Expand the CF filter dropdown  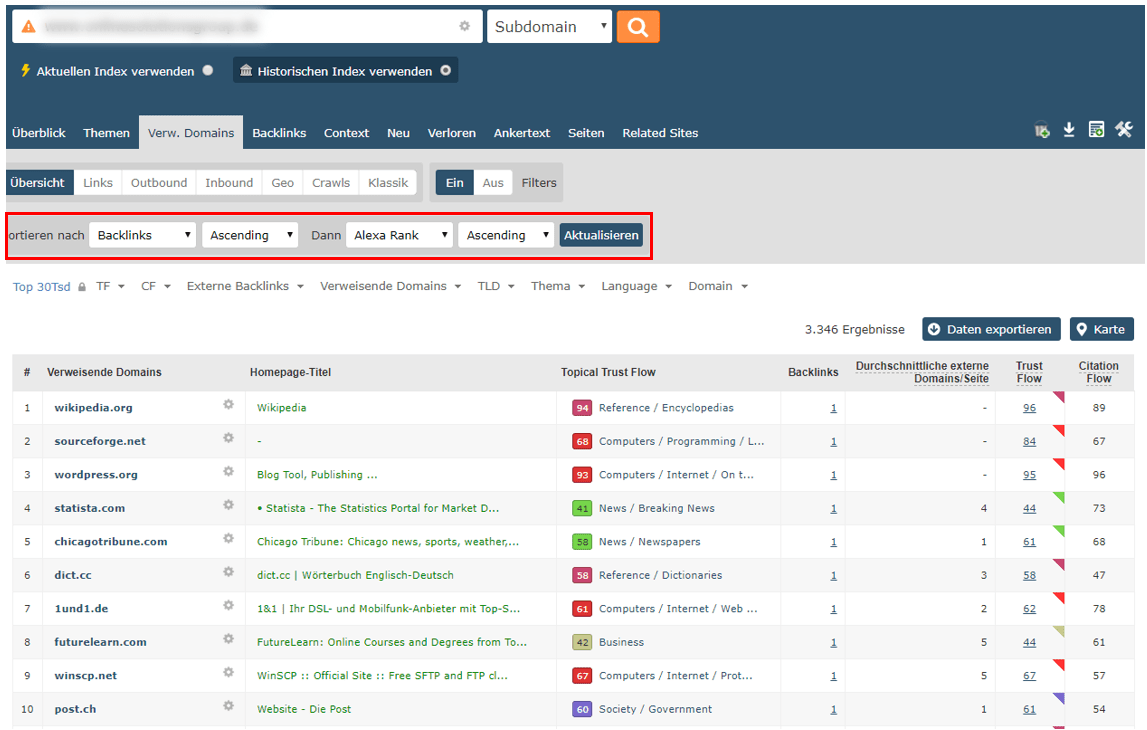pyautogui.click(x=156, y=286)
